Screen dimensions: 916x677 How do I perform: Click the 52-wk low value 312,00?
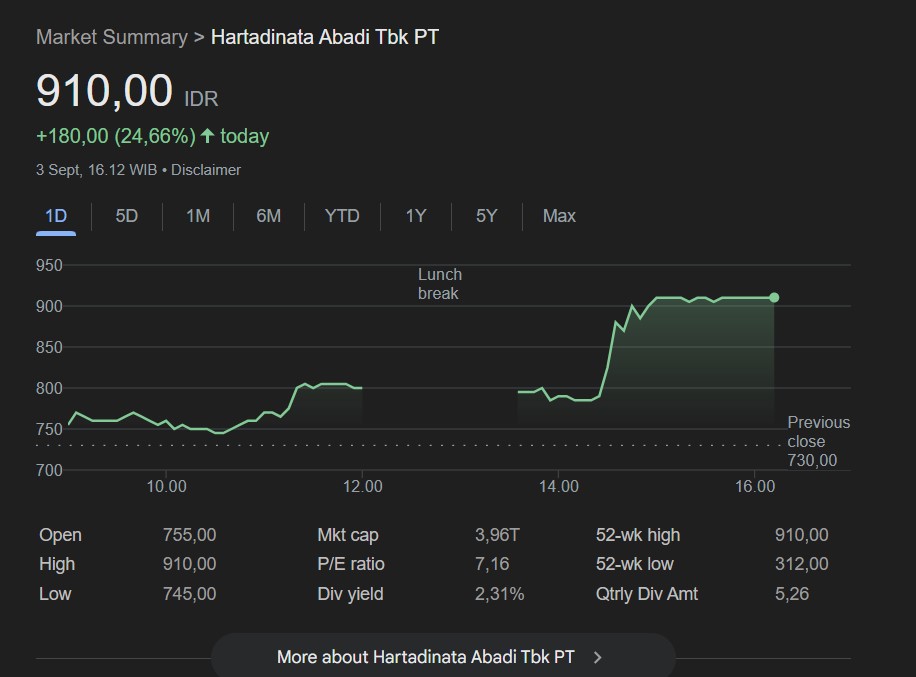[x=802, y=564]
